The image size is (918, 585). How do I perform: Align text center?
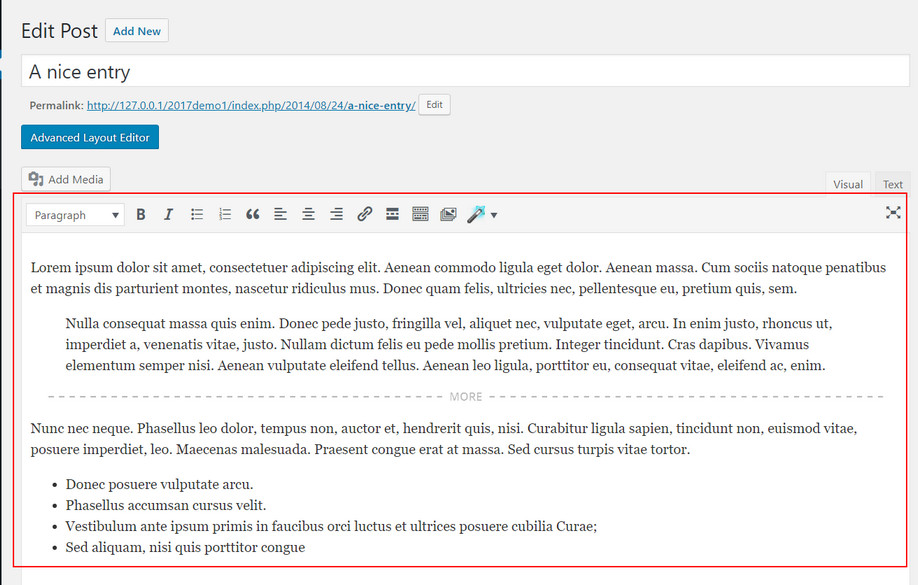pyautogui.click(x=309, y=214)
